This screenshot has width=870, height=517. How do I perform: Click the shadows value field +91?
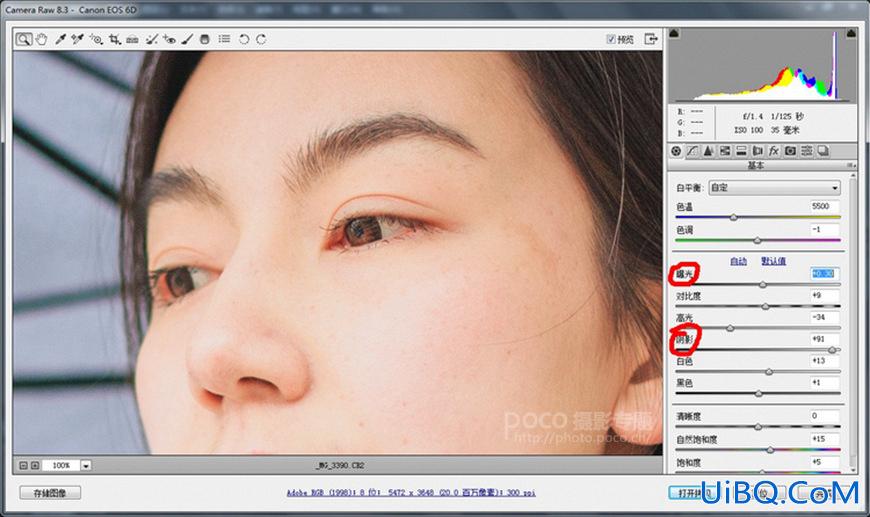coord(825,339)
